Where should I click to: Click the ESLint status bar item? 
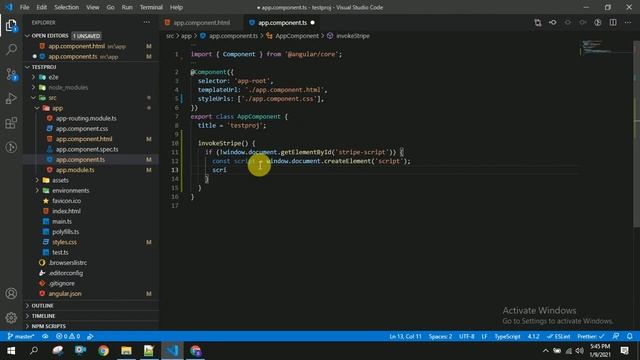pyautogui.click(x=559, y=336)
